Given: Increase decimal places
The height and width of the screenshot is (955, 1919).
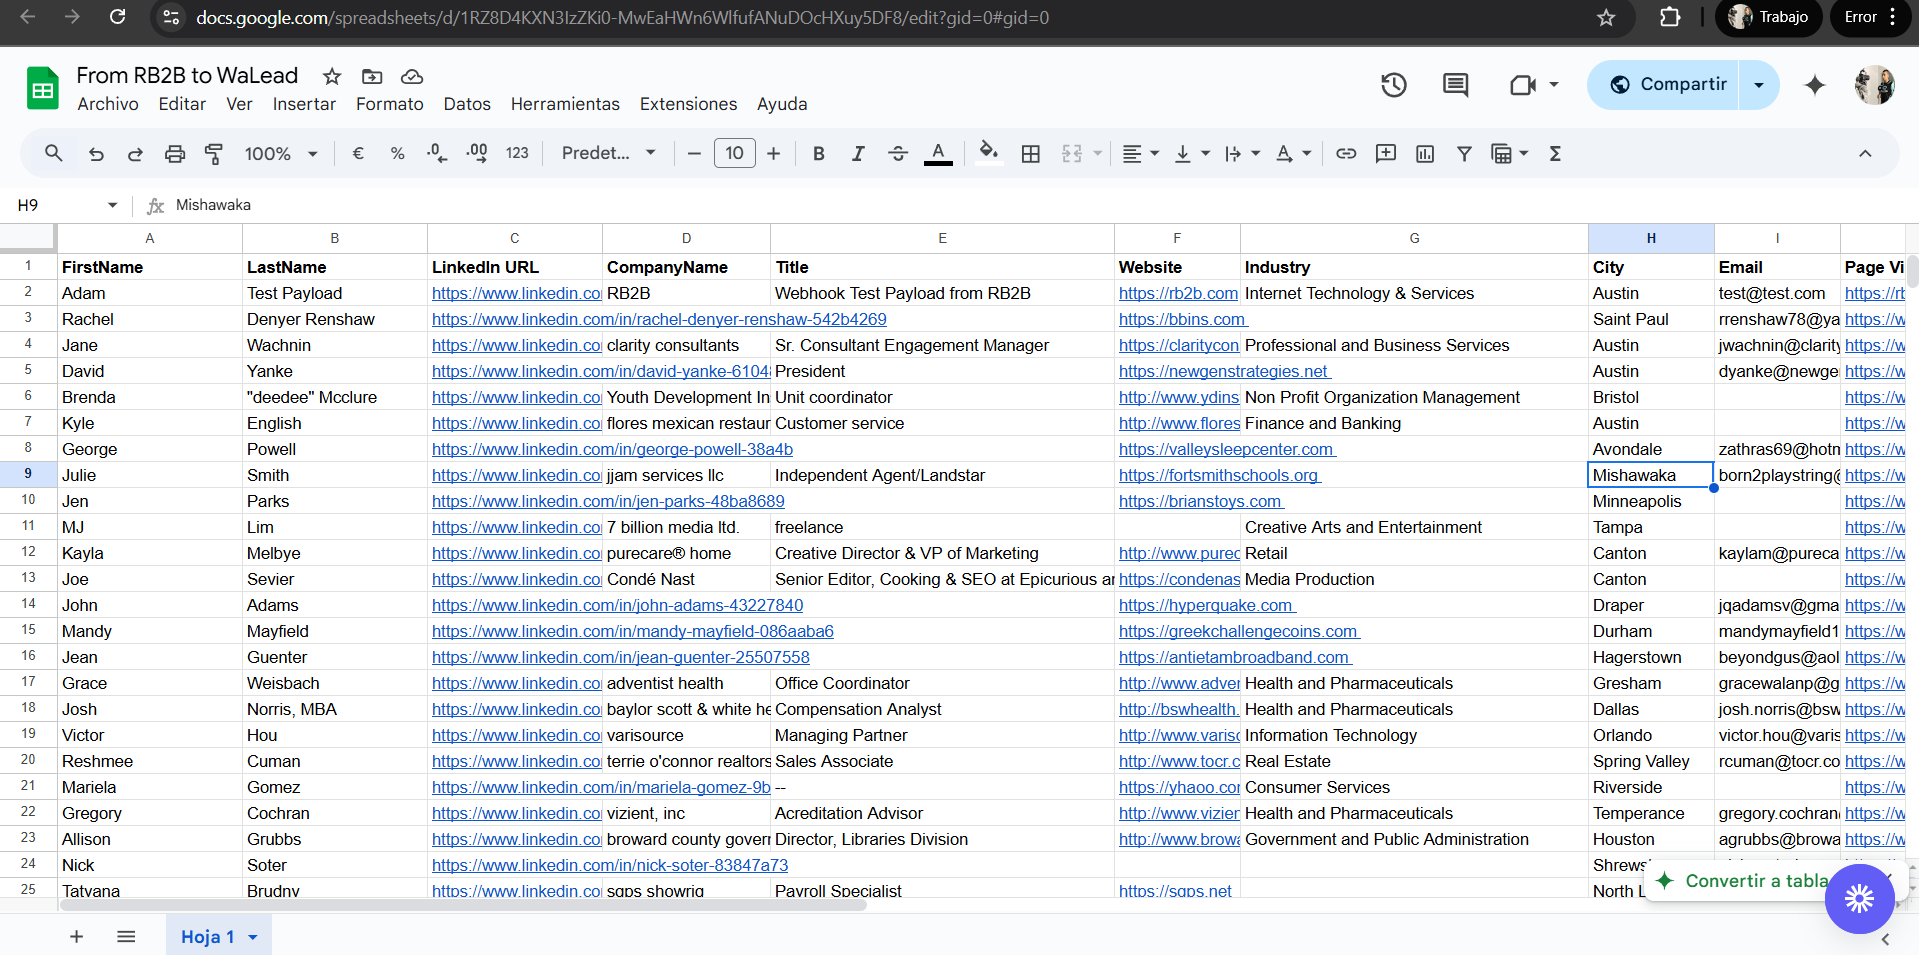Looking at the screenshot, I should tap(477, 153).
